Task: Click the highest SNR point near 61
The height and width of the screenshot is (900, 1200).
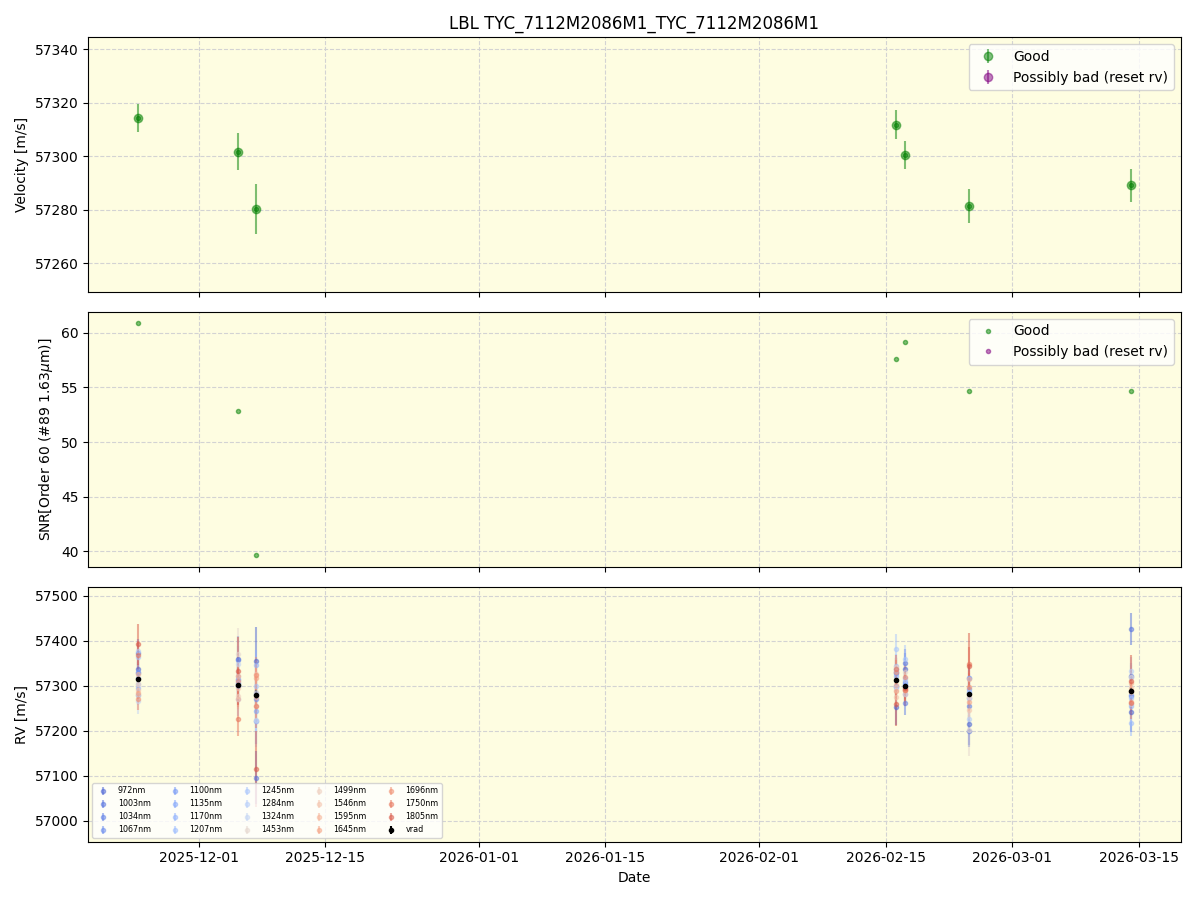Action: tap(138, 323)
